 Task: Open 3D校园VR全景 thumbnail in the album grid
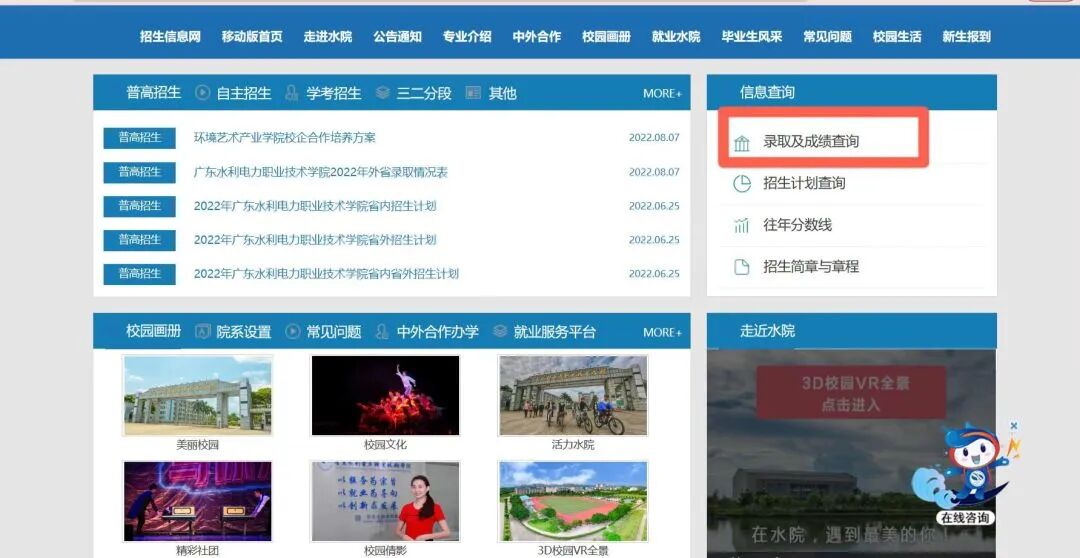pos(573,502)
